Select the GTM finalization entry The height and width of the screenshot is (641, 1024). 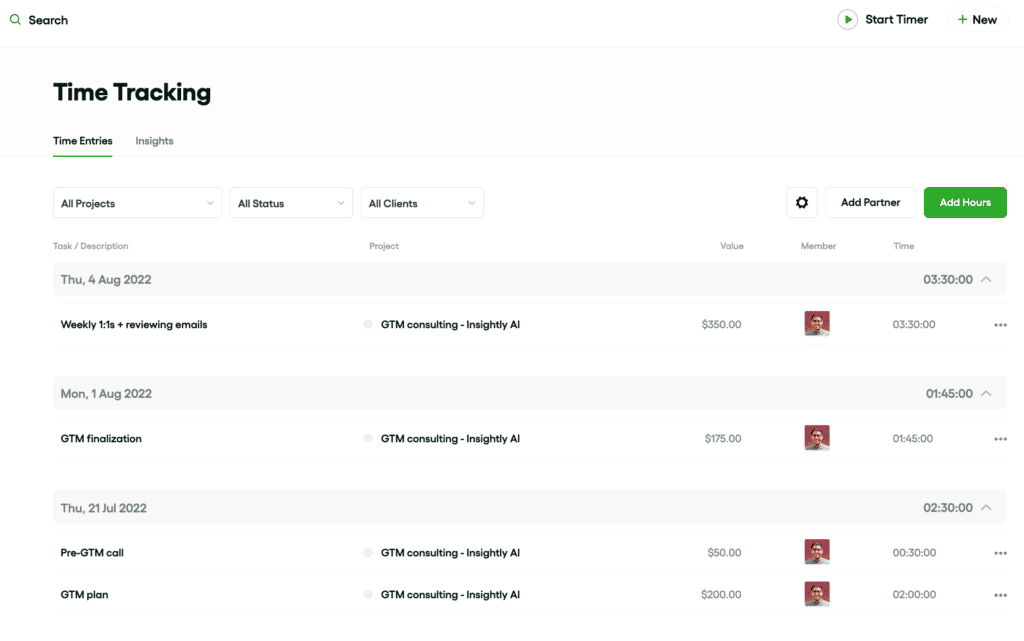coord(101,439)
